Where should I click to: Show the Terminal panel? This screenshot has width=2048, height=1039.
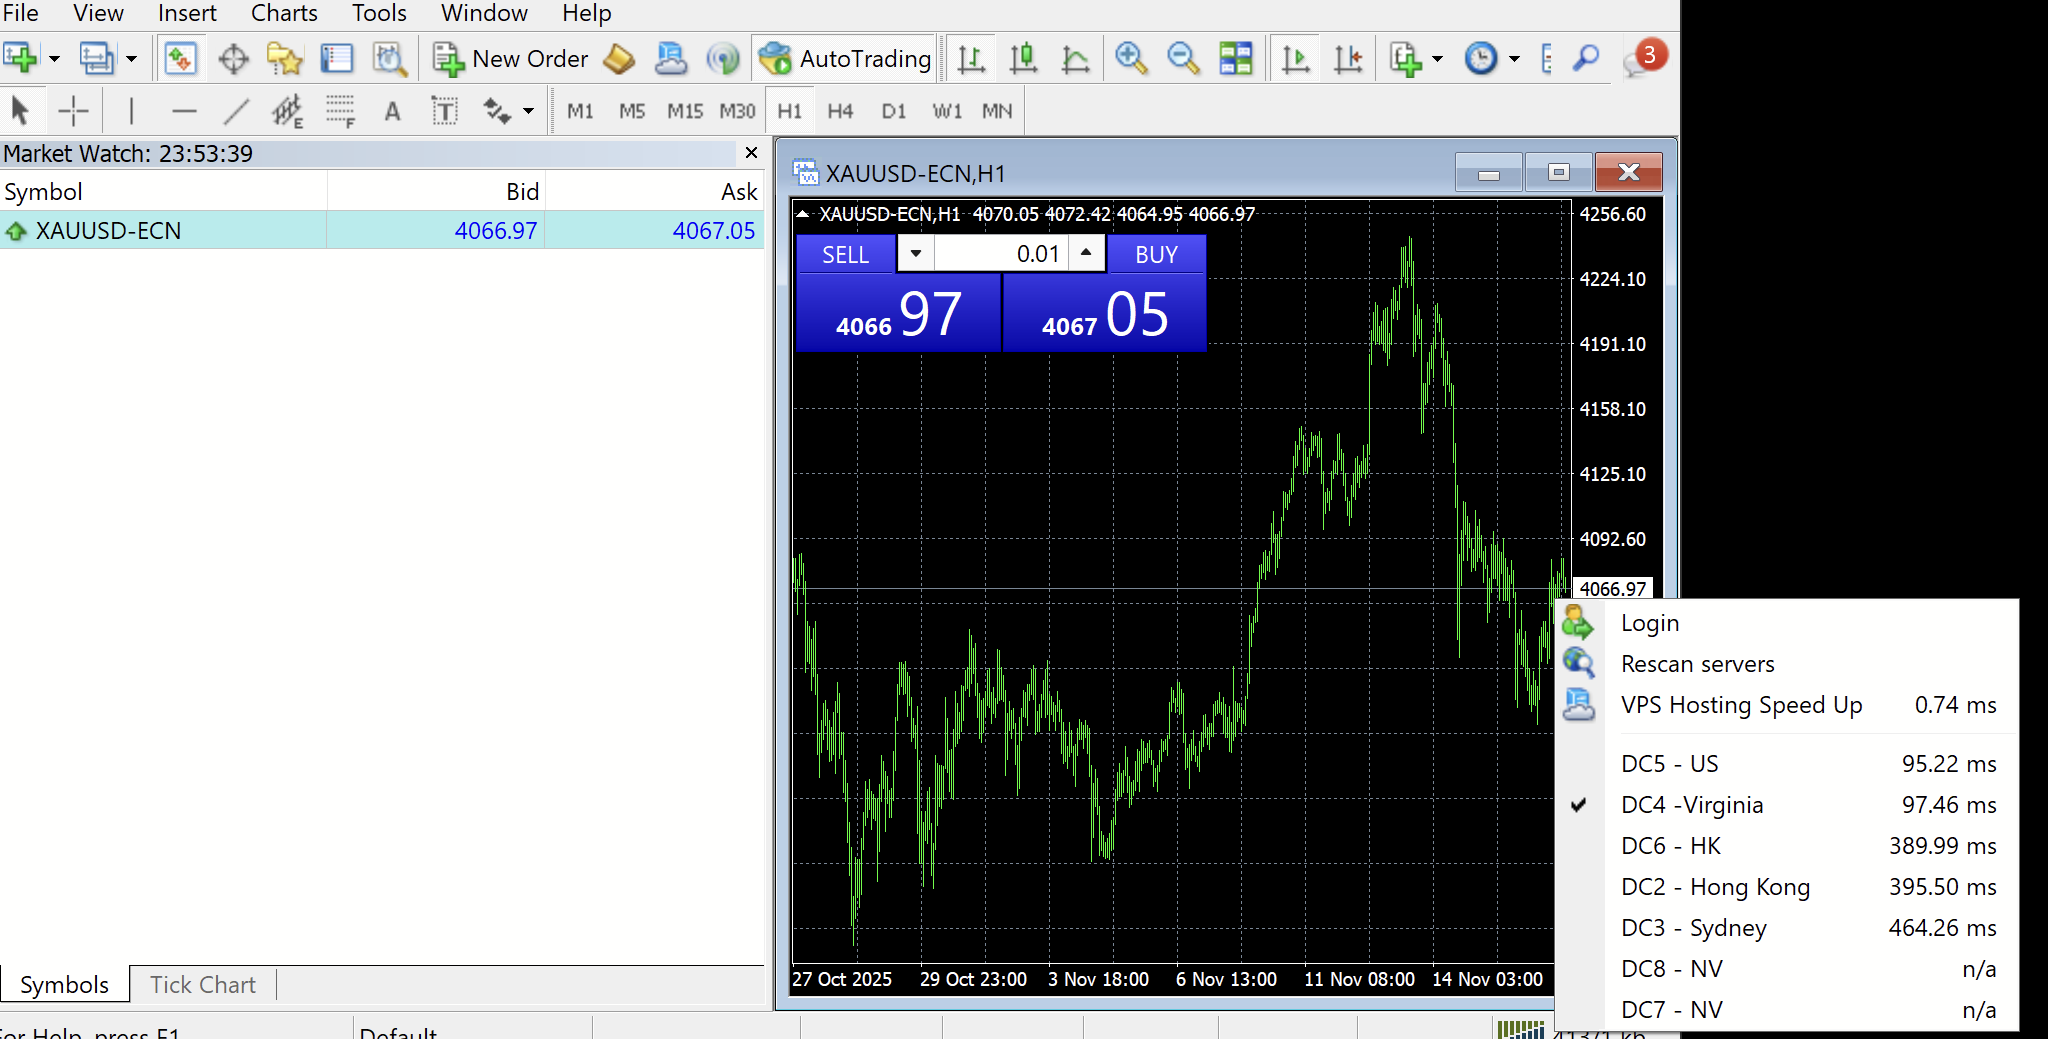point(337,58)
